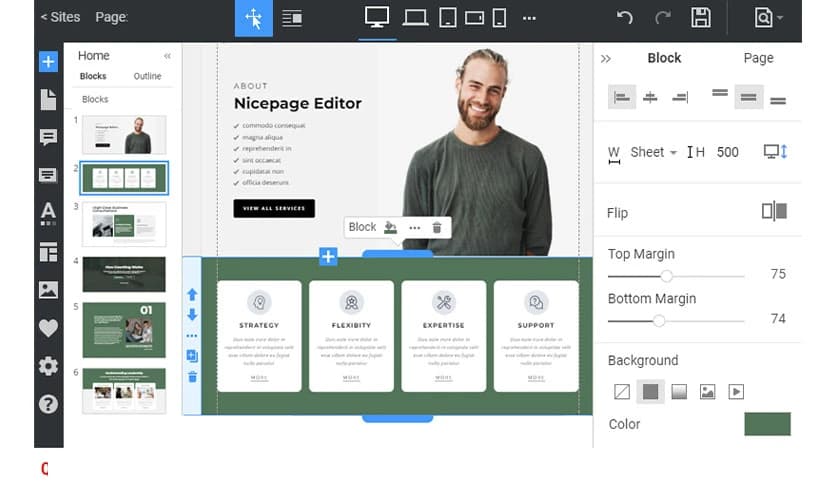
Task: Go back to Sites
Action: point(60,17)
